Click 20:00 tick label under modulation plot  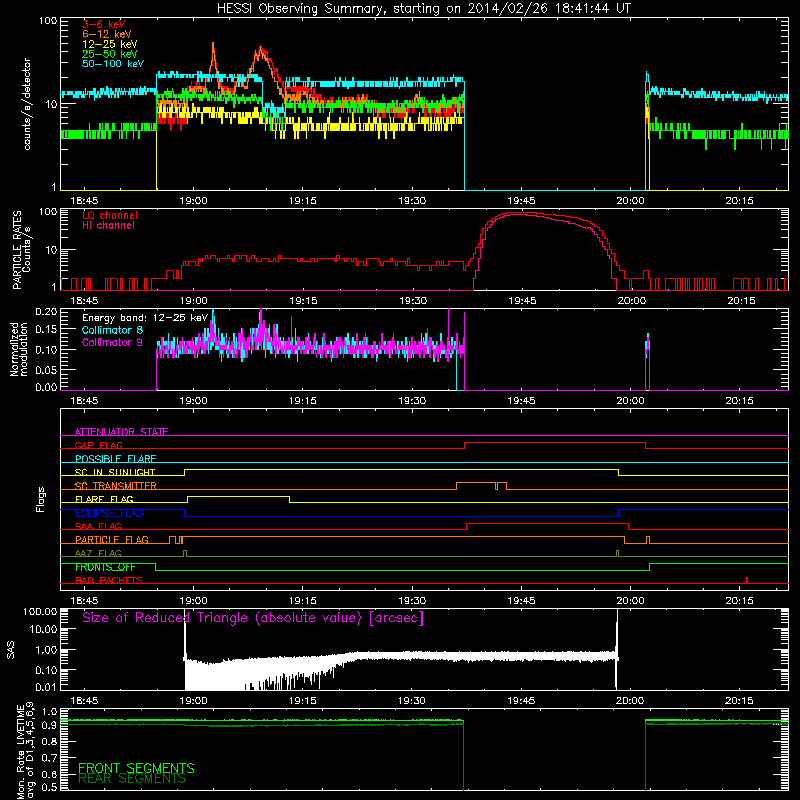630,401
